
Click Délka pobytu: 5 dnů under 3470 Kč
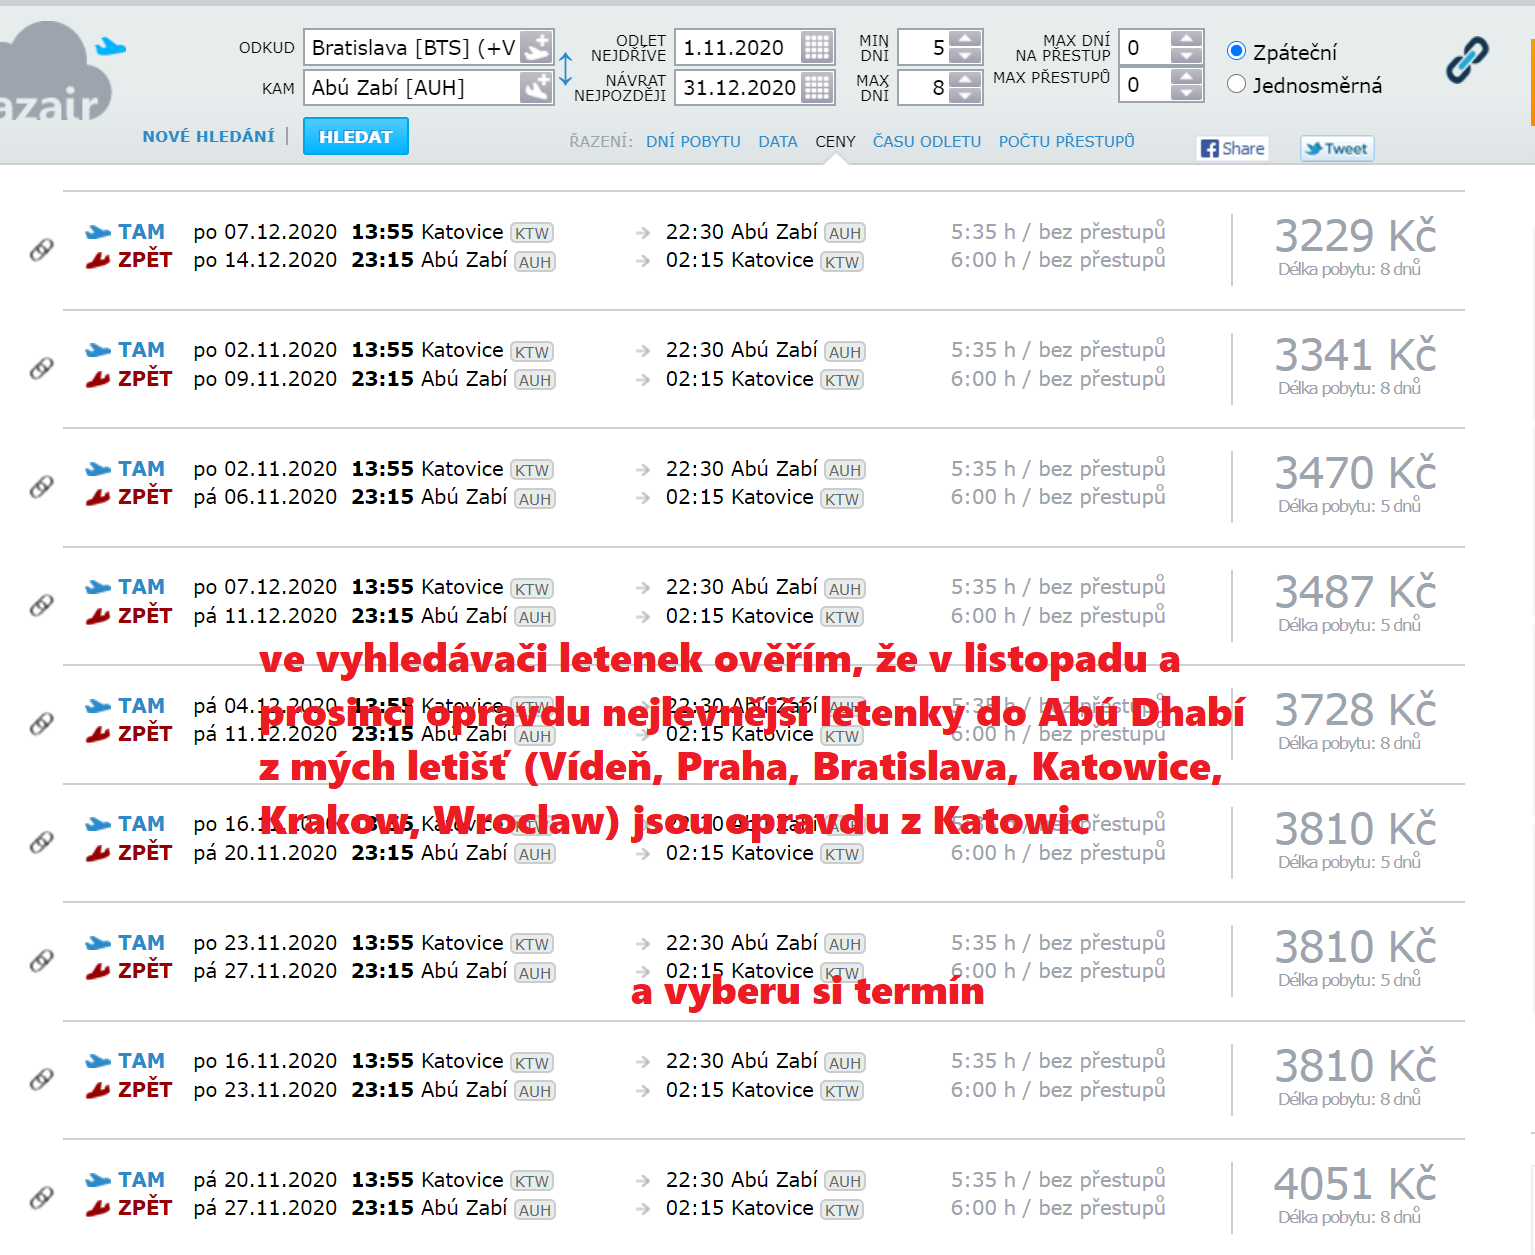1349,506
